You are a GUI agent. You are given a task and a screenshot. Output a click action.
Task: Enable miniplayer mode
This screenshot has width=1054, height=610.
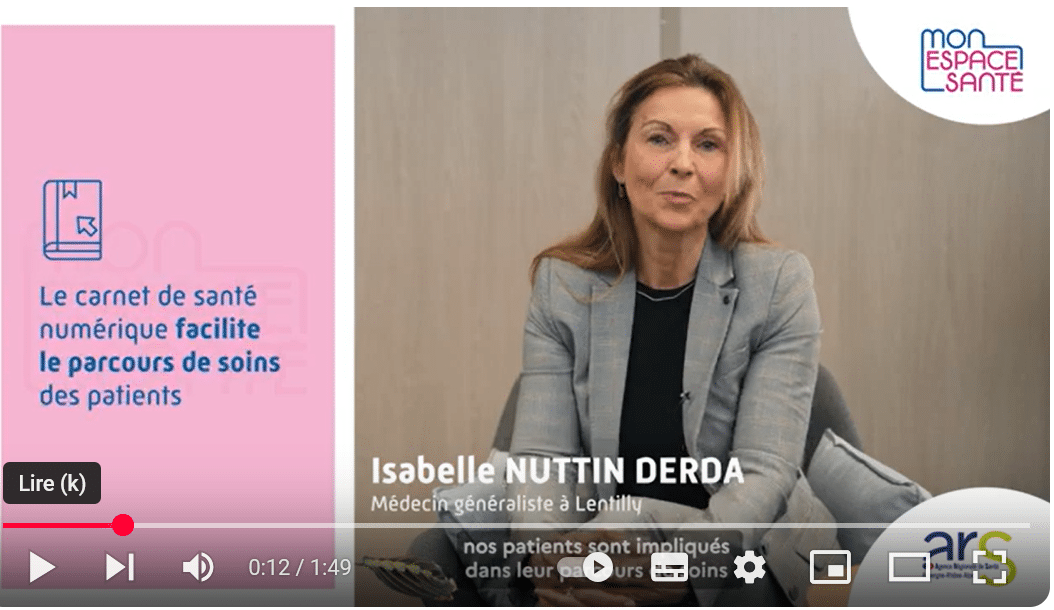[x=830, y=568]
